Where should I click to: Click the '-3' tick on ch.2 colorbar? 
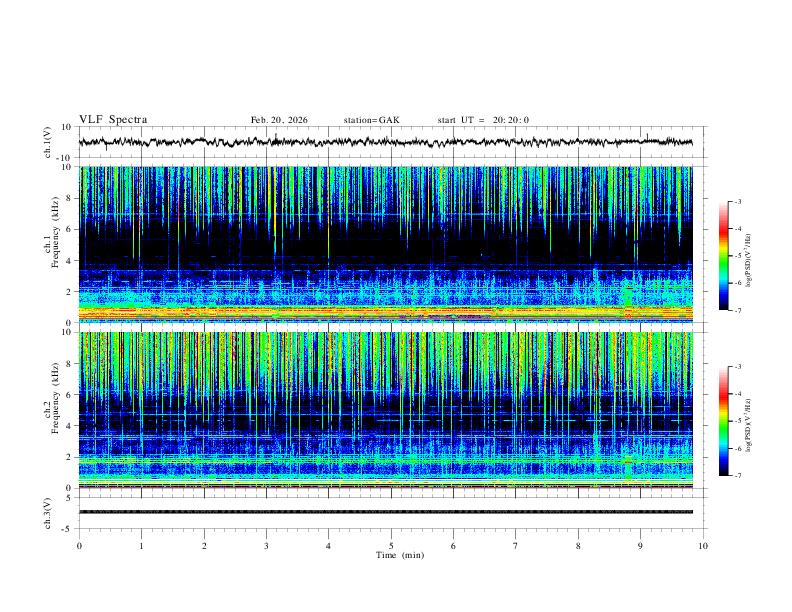[738, 367]
